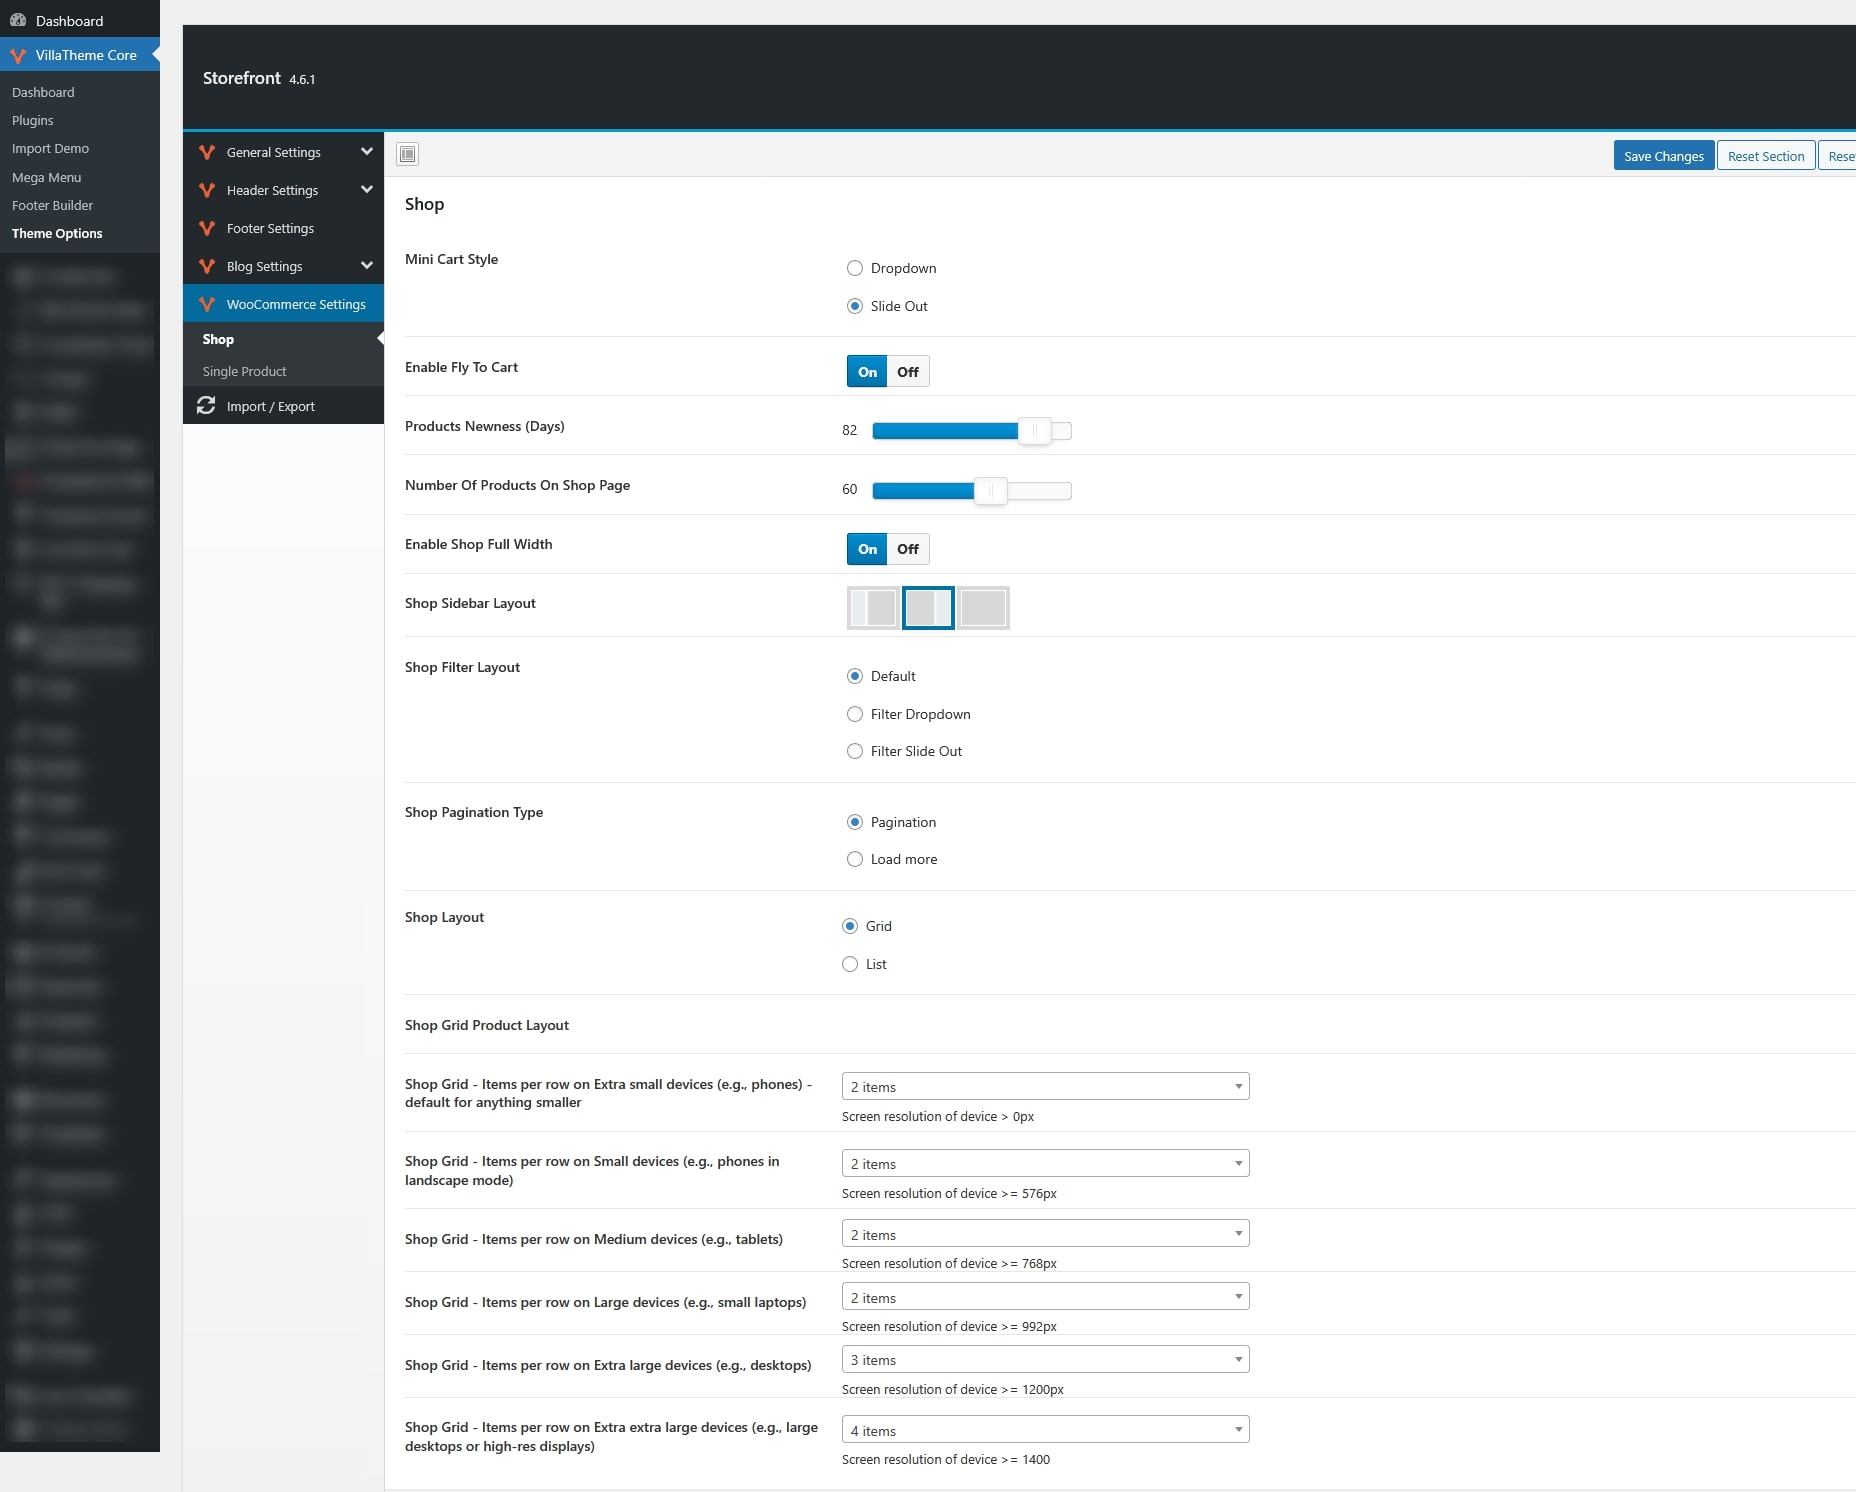Select Dropdown mini cart style
1856x1492 pixels.
tap(855, 268)
